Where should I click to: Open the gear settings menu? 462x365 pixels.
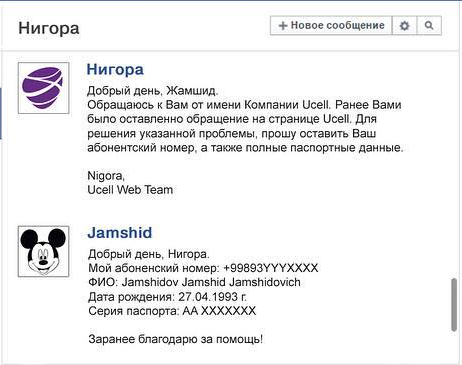tap(404, 25)
